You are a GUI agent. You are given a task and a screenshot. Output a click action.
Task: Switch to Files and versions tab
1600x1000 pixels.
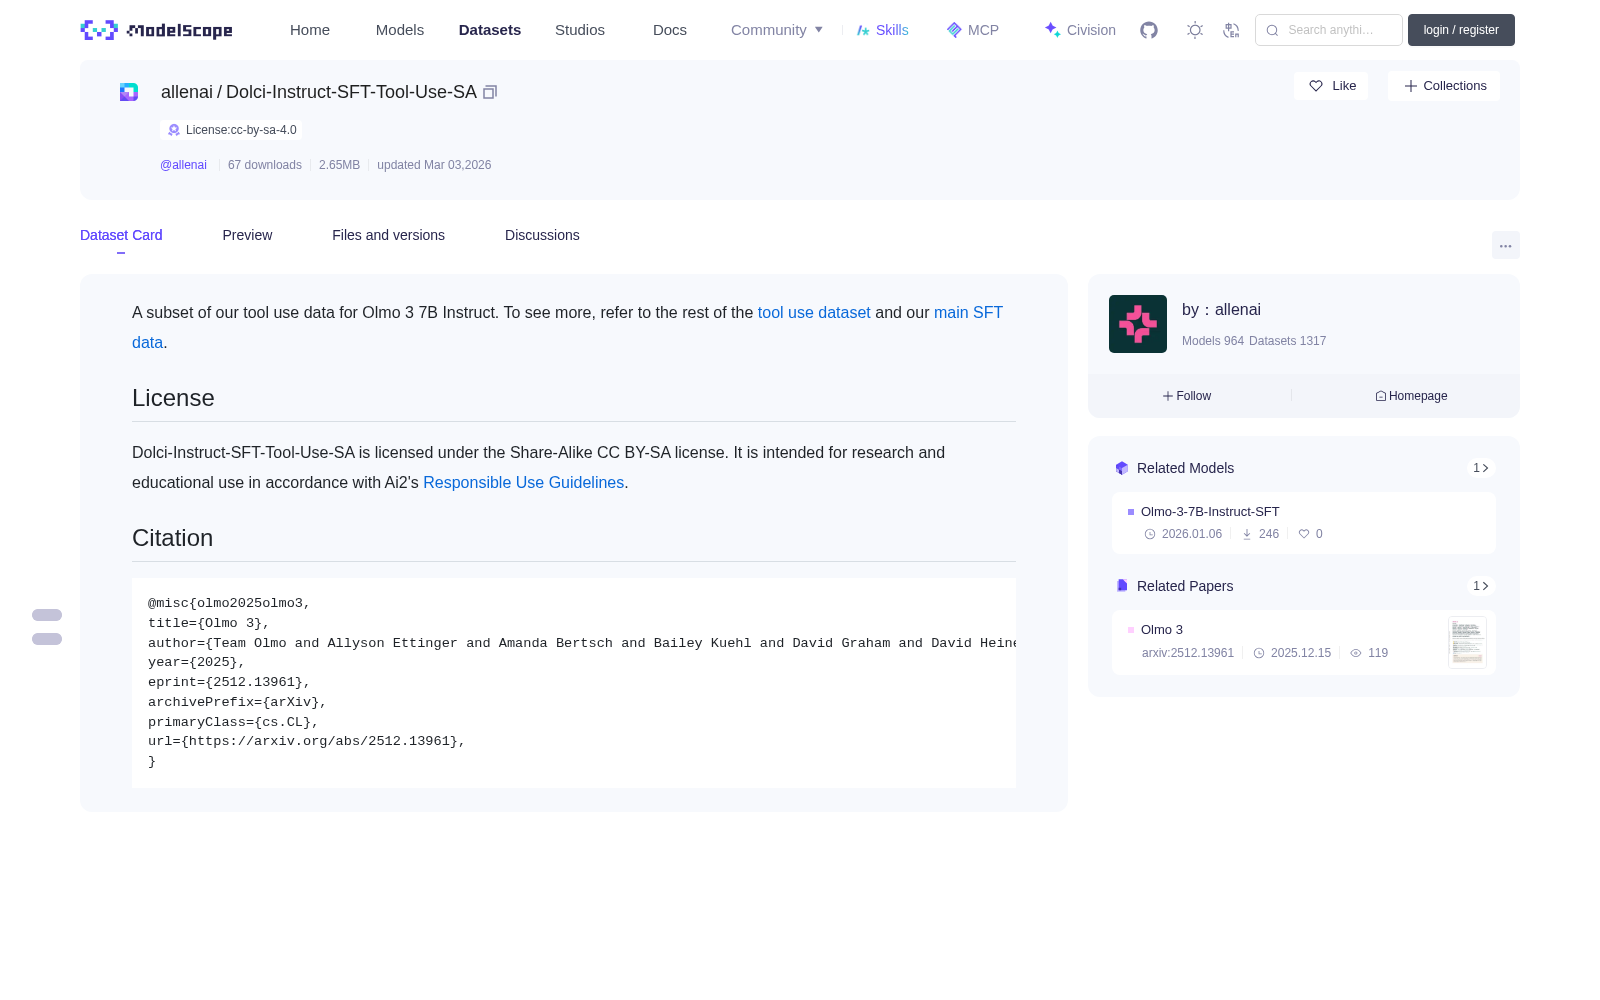click(388, 235)
